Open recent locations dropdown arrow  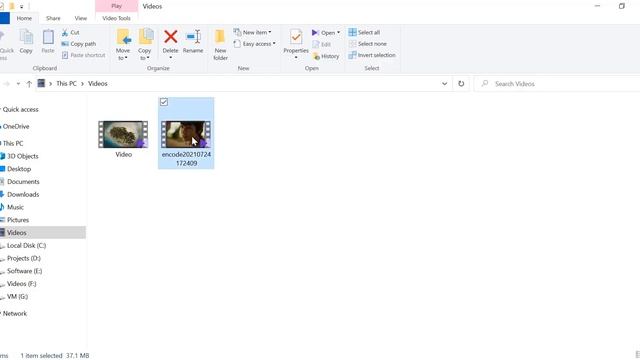[18, 84]
